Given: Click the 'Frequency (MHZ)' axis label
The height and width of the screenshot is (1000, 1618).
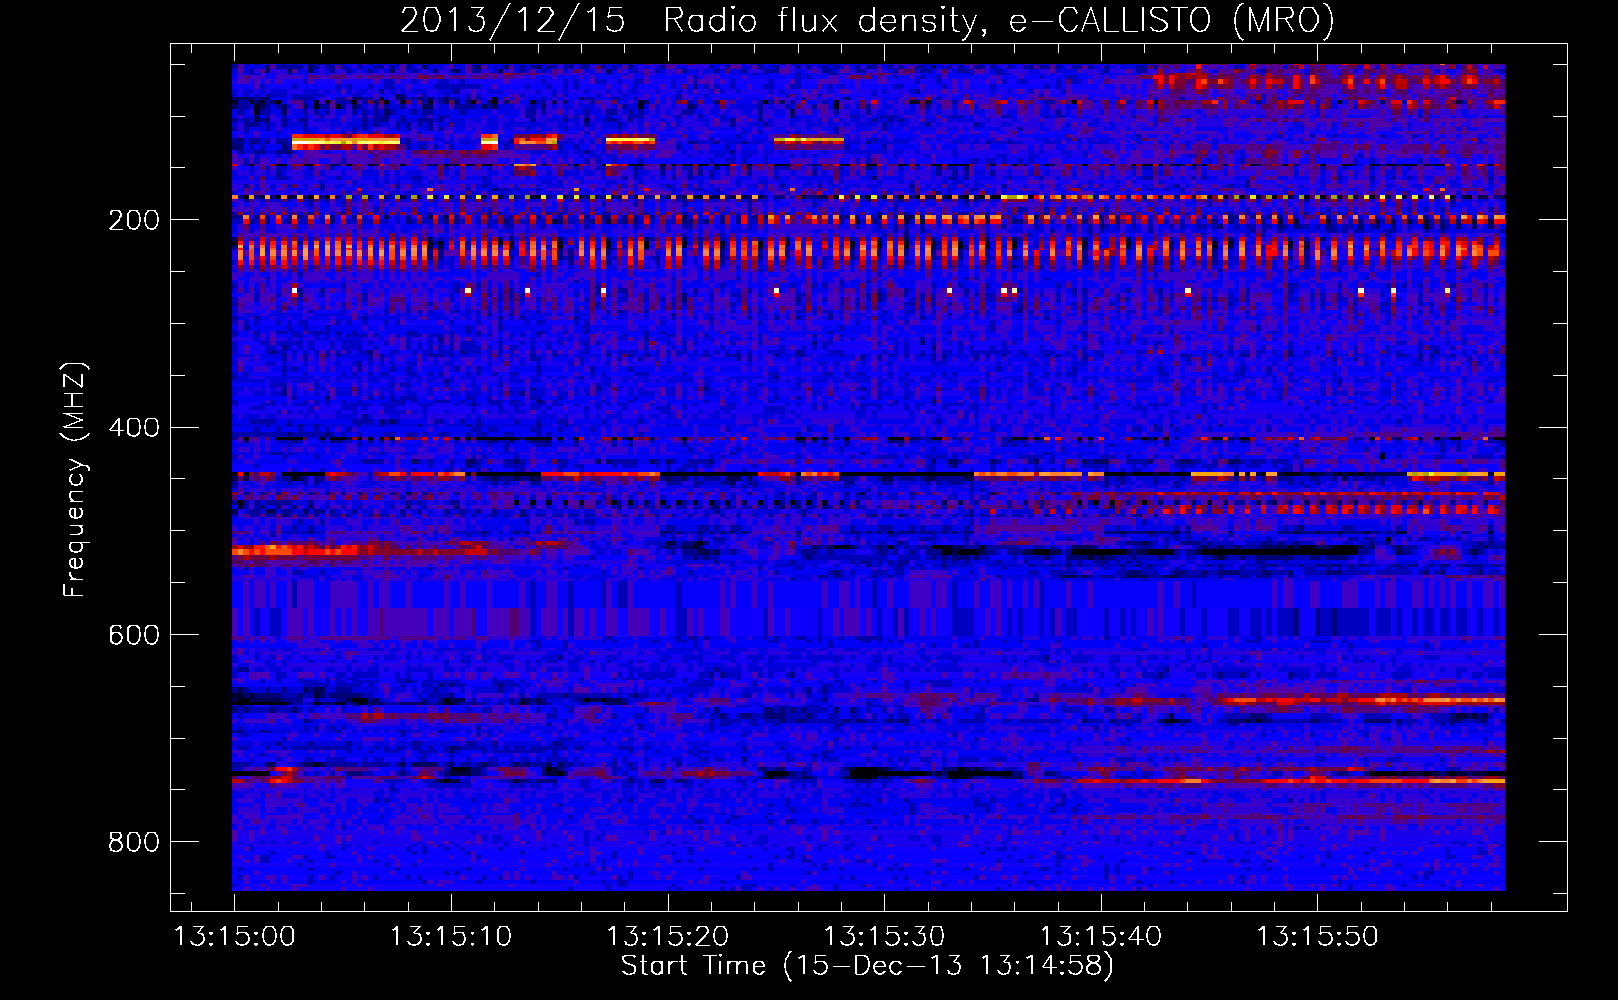Looking at the screenshot, I should (75, 479).
